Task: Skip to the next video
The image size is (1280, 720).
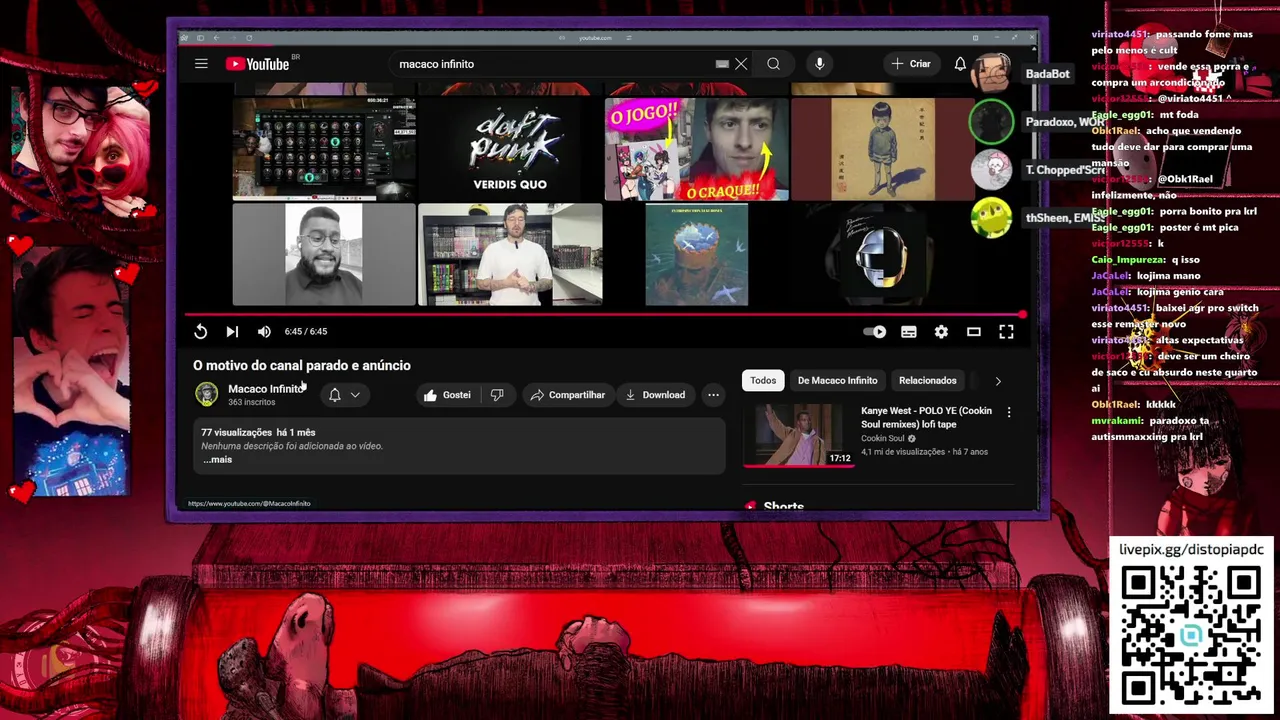Action: coord(232,332)
